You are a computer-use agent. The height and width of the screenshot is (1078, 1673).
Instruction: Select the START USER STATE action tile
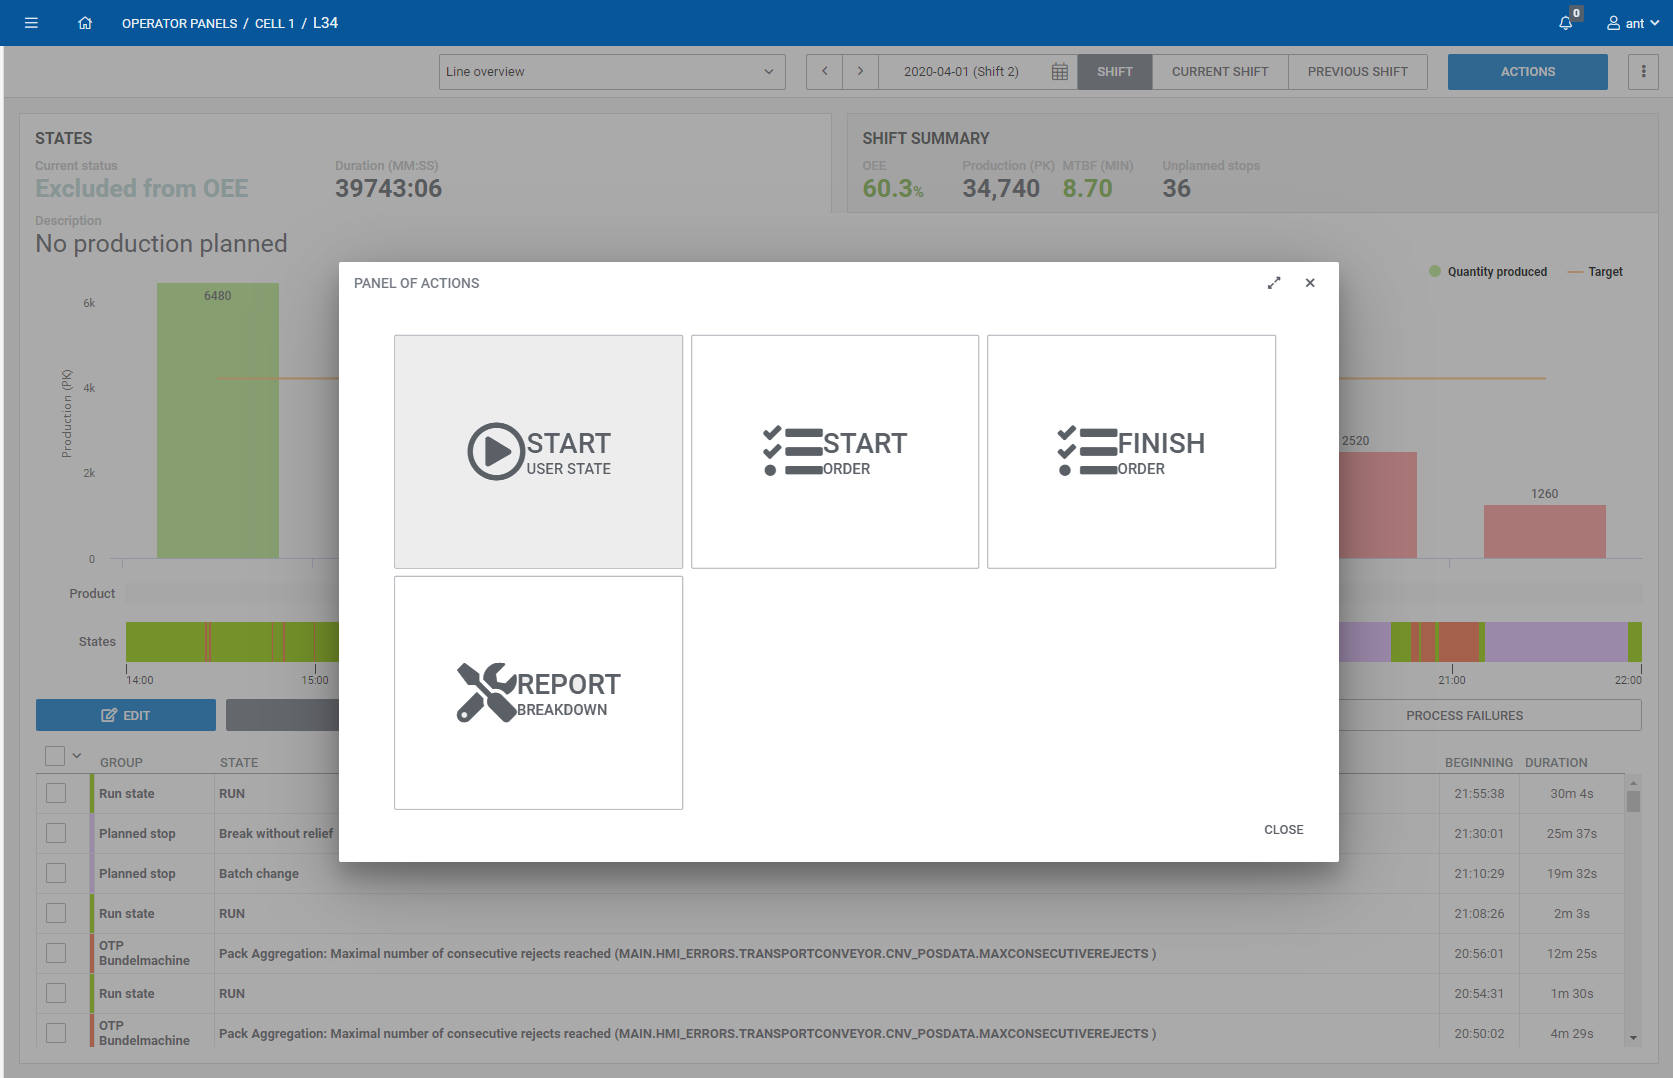coord(538,451)
